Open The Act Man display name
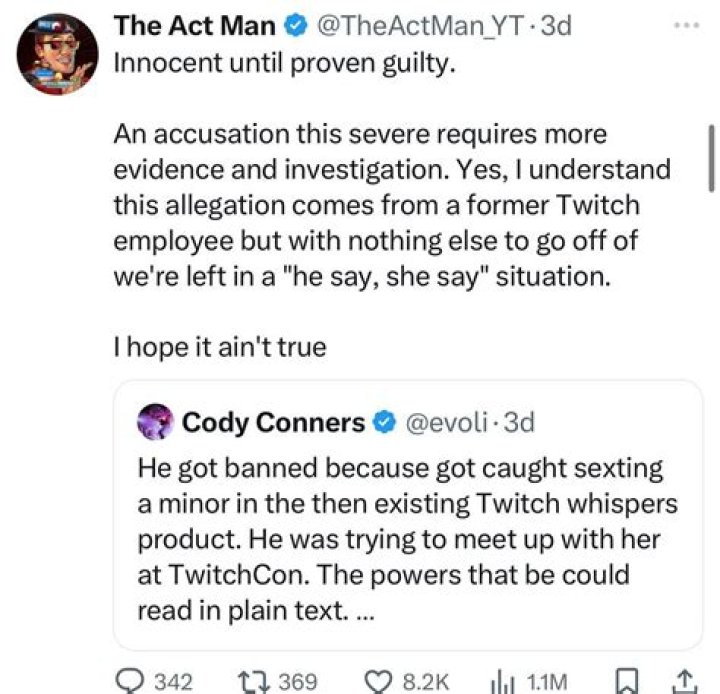Screen dimensions: 720x694 (197, 26)
